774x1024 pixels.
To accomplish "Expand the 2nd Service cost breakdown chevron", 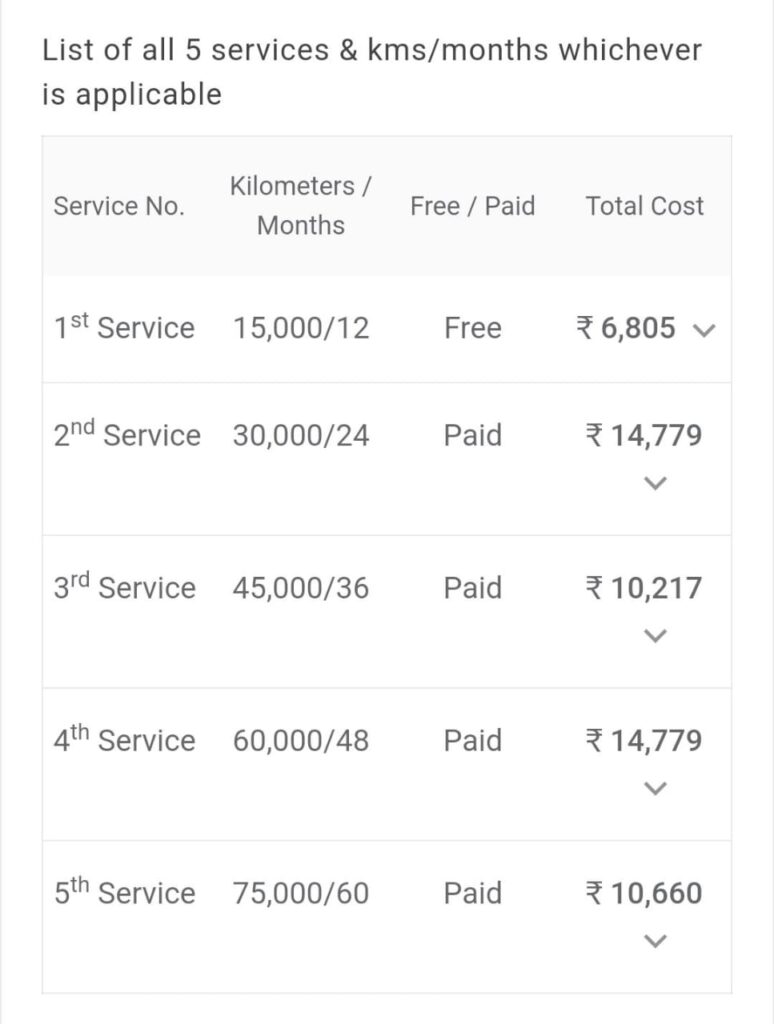I will 655,484.
